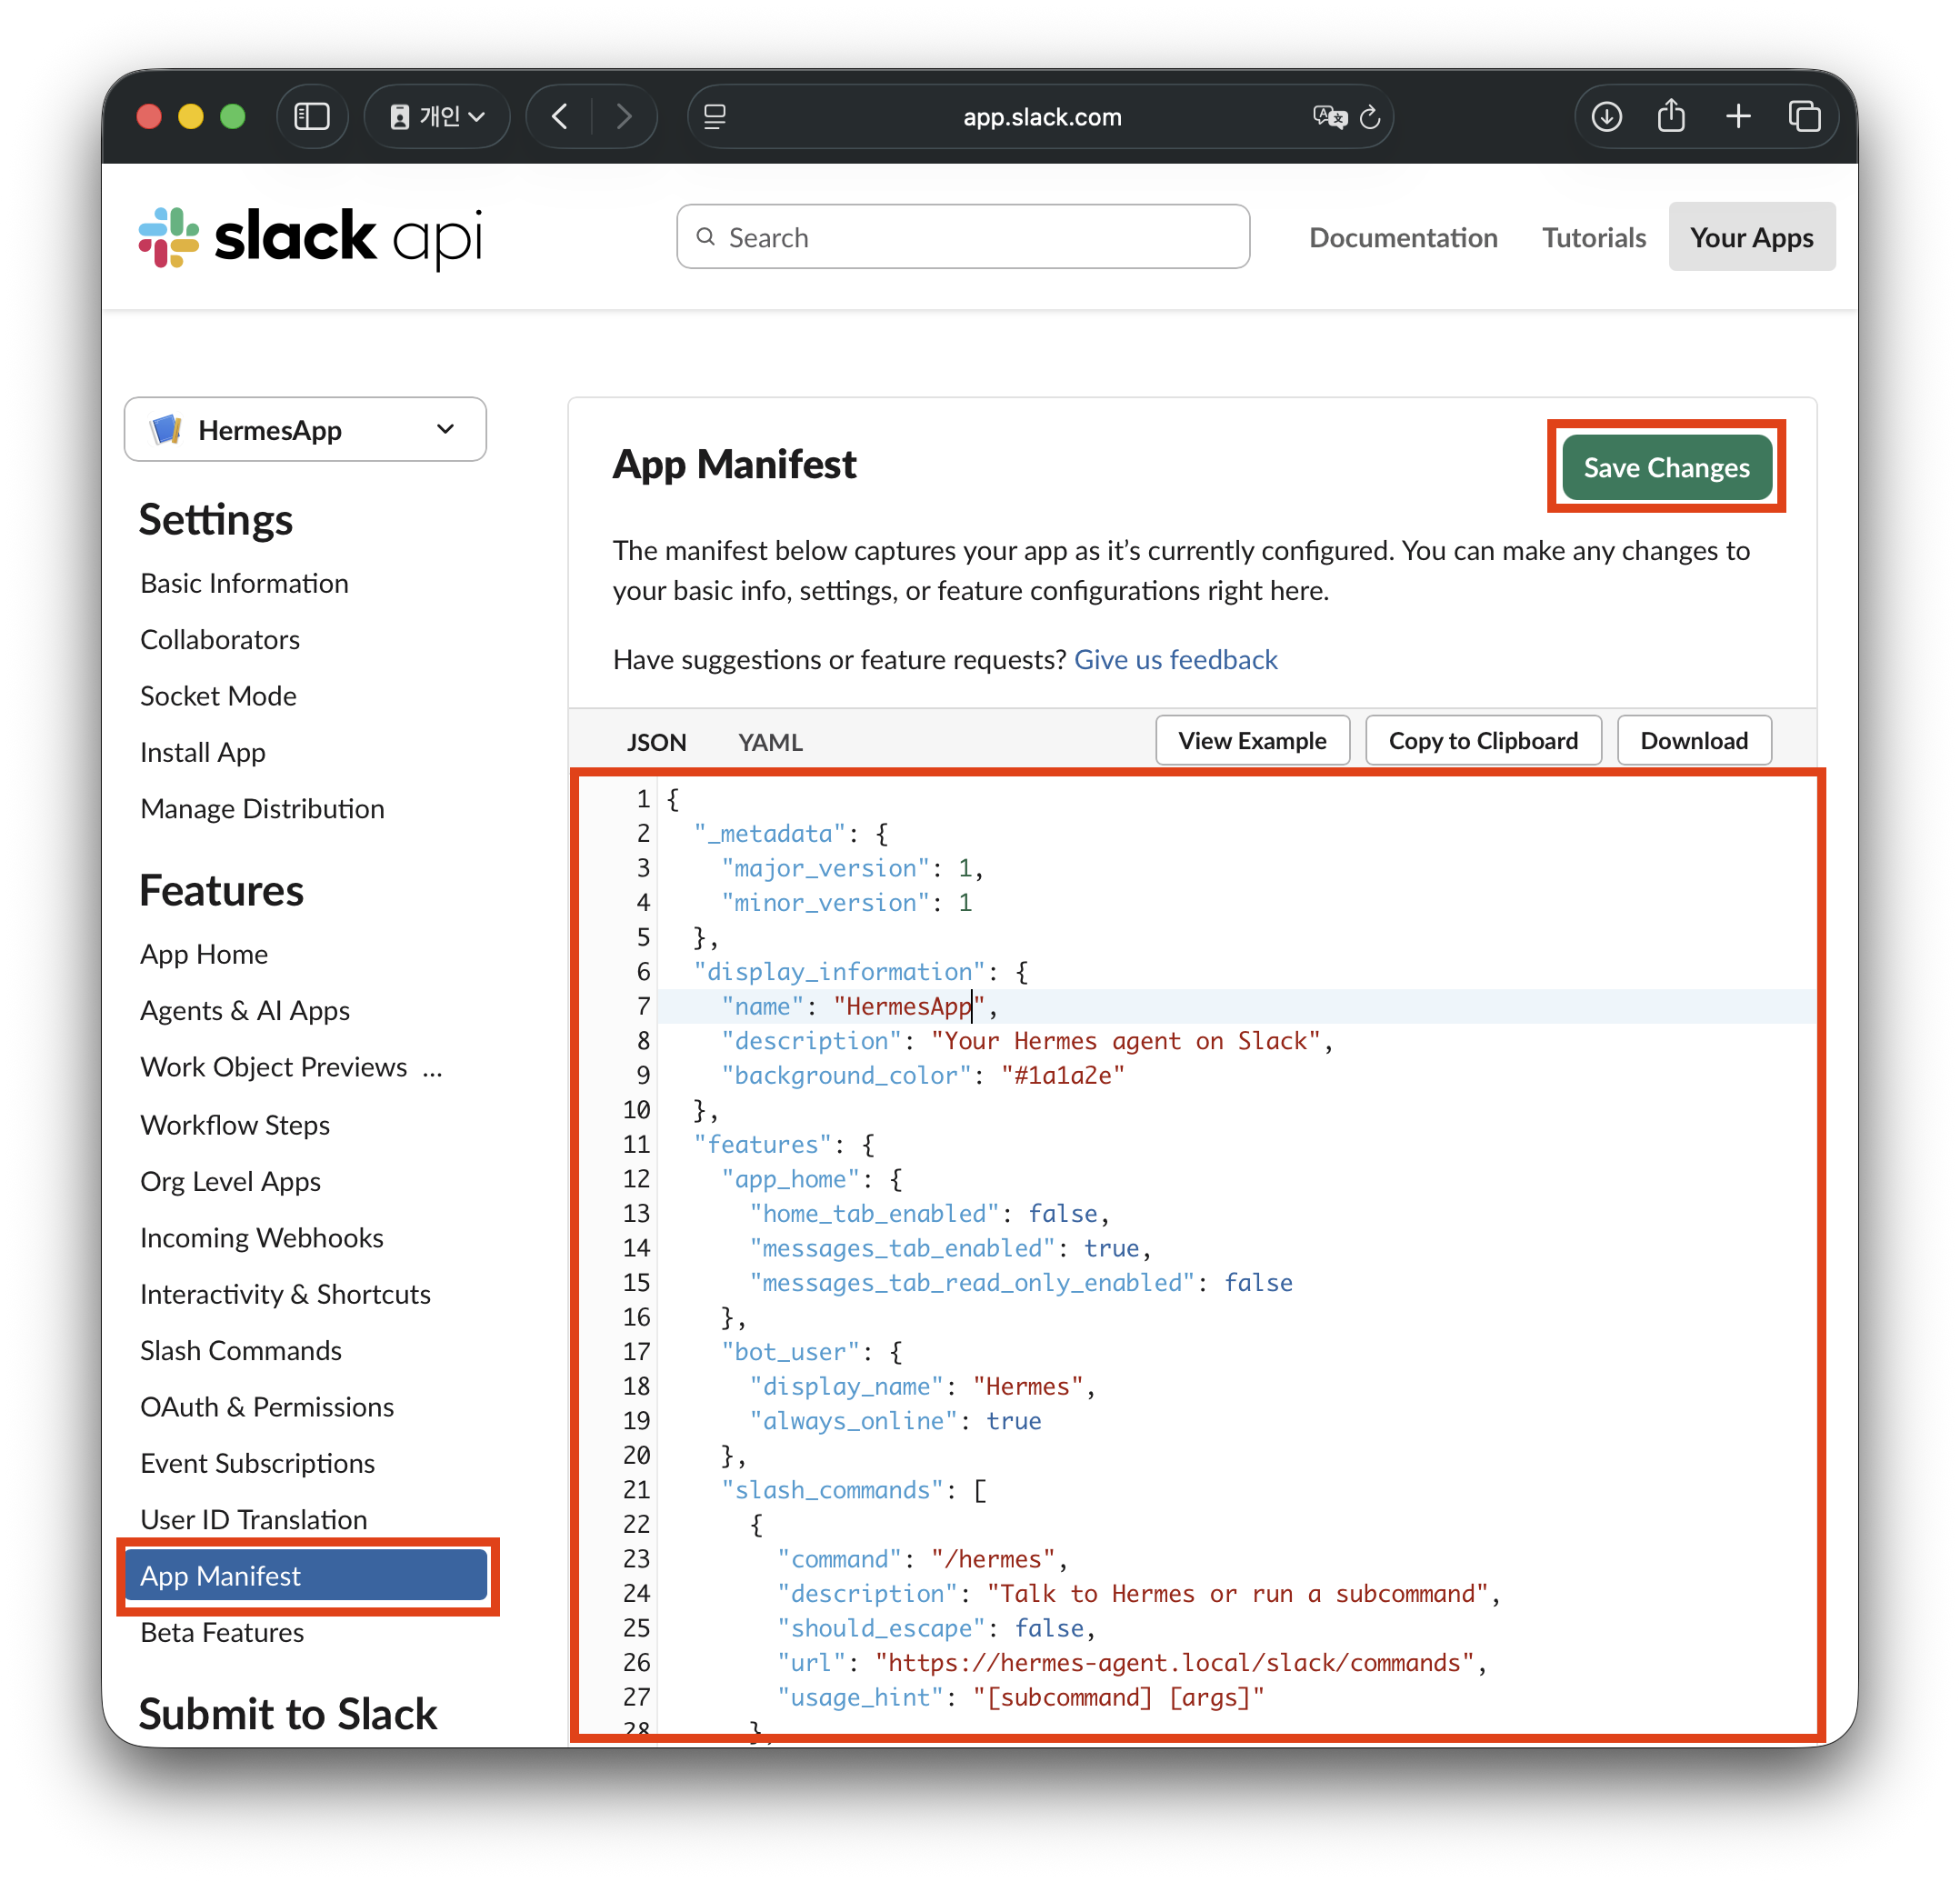Focus the Search input field
This screenshot has height=1882, width=1960.
point(963,237)
